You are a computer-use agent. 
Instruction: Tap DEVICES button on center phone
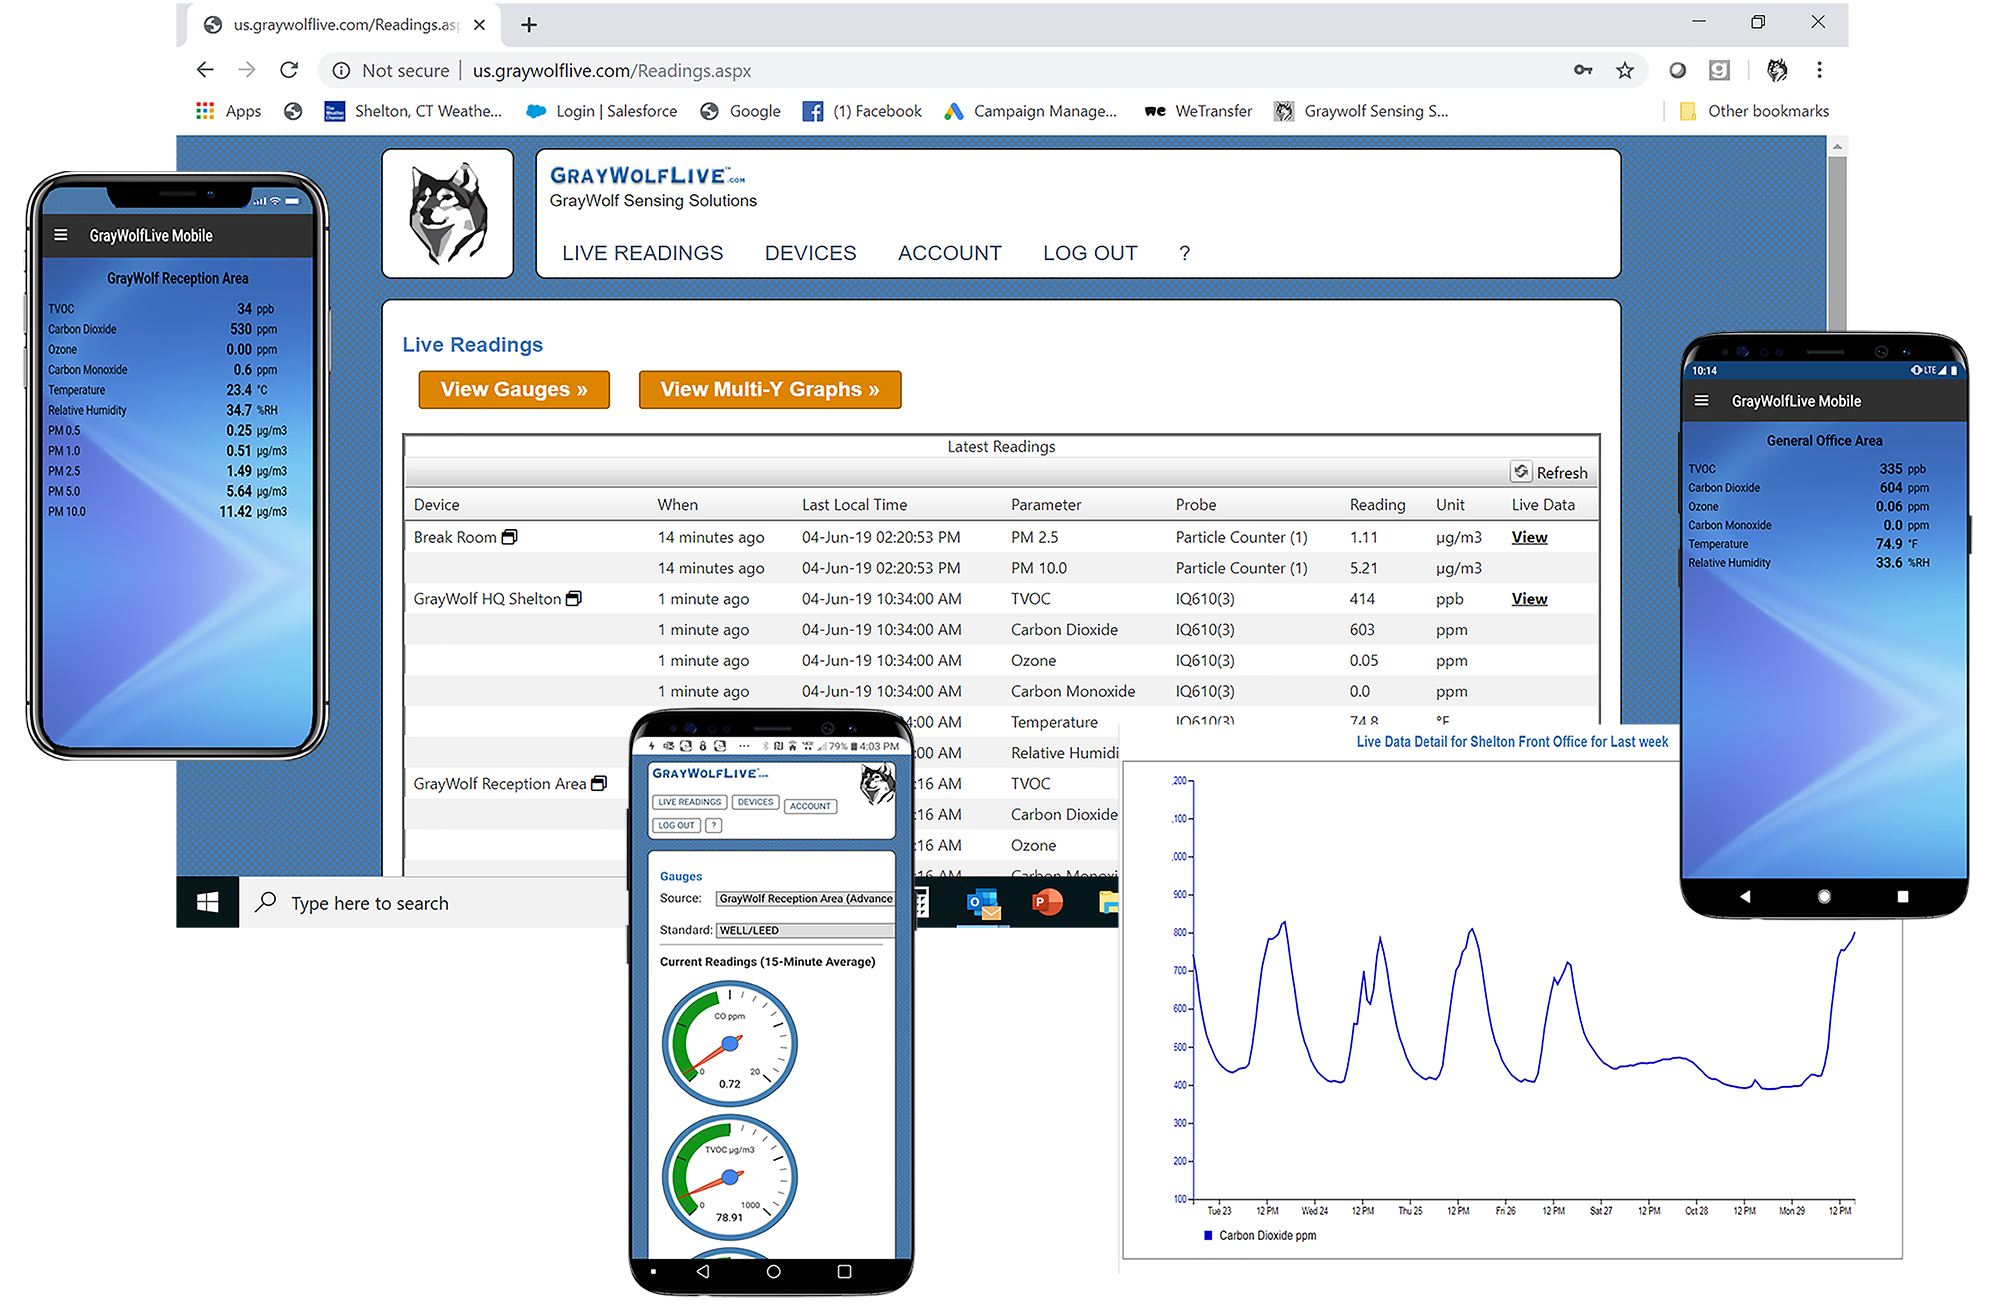click(755, 802)
